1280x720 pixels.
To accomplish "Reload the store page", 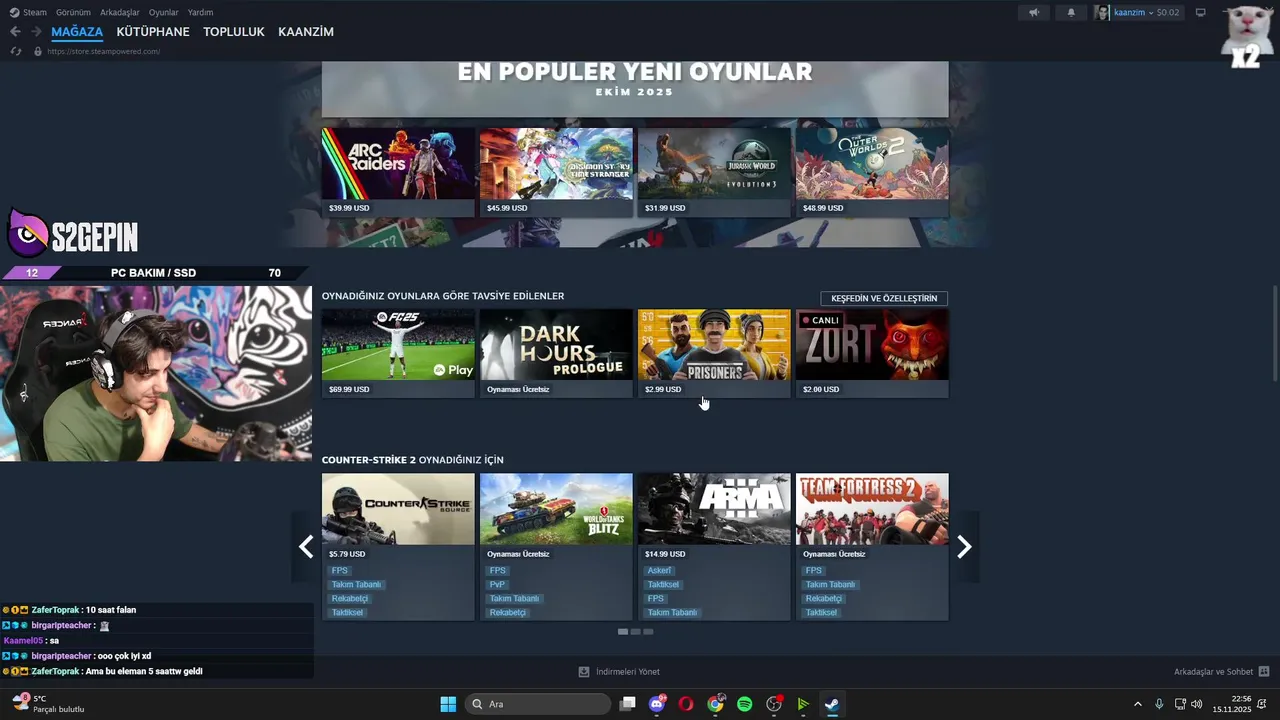I will coord(16,51).
